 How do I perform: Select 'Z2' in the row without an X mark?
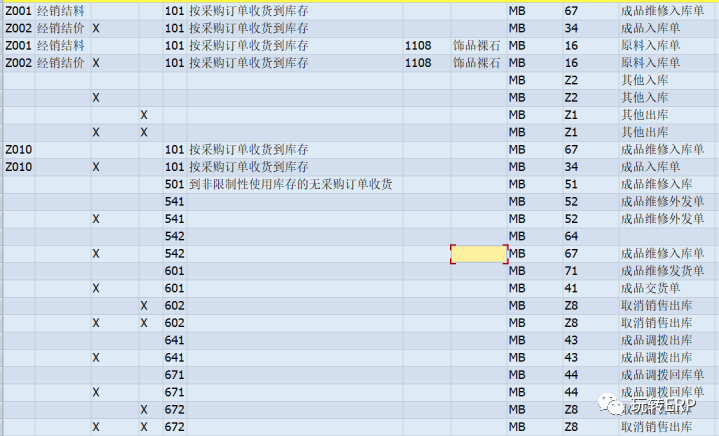[x=571, y=80]
